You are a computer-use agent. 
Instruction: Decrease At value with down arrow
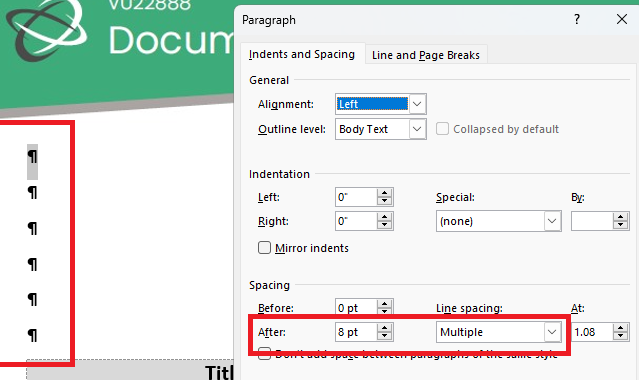pos(620,336)
